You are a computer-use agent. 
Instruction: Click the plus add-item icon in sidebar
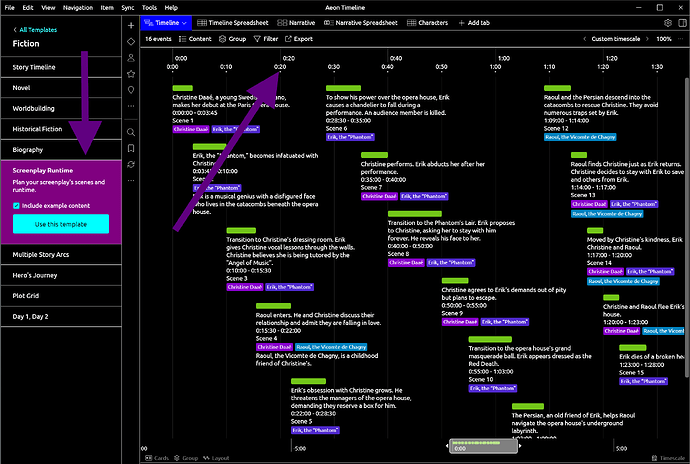131,24
